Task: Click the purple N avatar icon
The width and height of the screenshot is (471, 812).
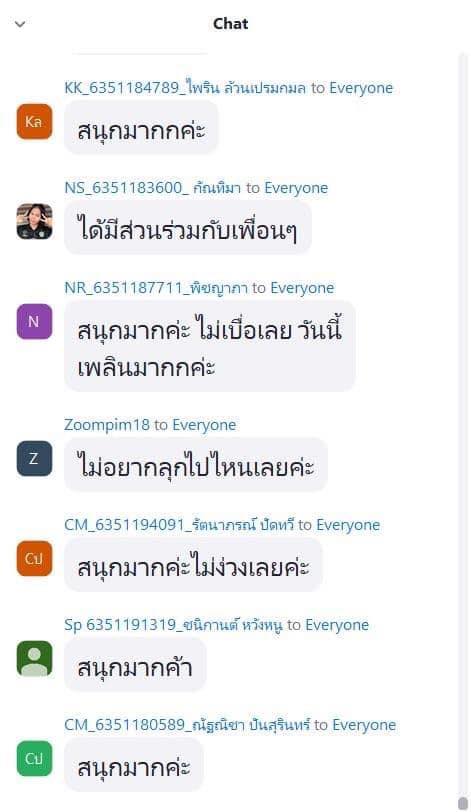Action: (34, 322)
